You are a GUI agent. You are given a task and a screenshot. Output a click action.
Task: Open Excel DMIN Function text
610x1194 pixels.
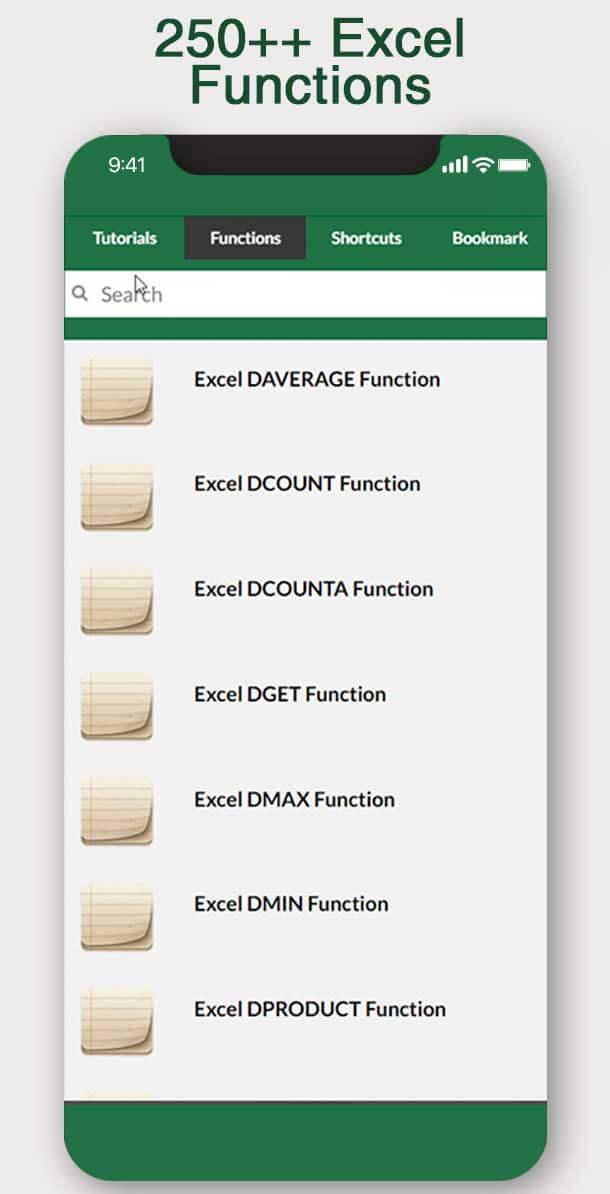(x=292, y=904)
